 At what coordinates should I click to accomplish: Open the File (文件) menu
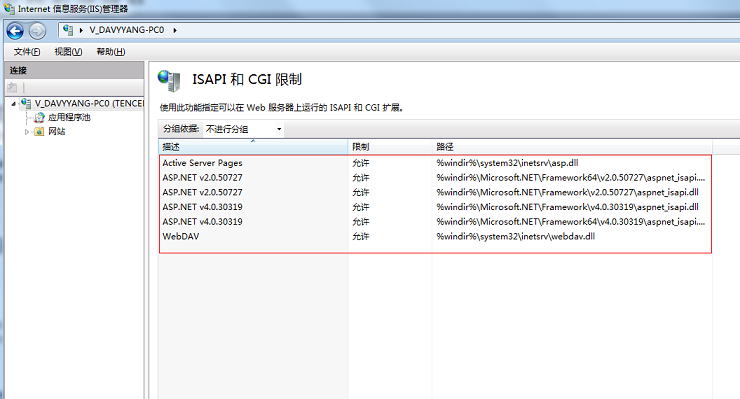pyautogui.click(x=27, y=51)
